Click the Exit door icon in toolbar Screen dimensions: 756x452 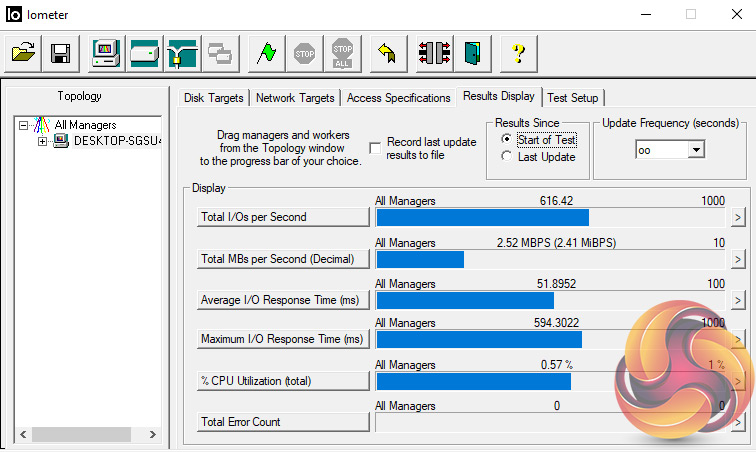471,53
